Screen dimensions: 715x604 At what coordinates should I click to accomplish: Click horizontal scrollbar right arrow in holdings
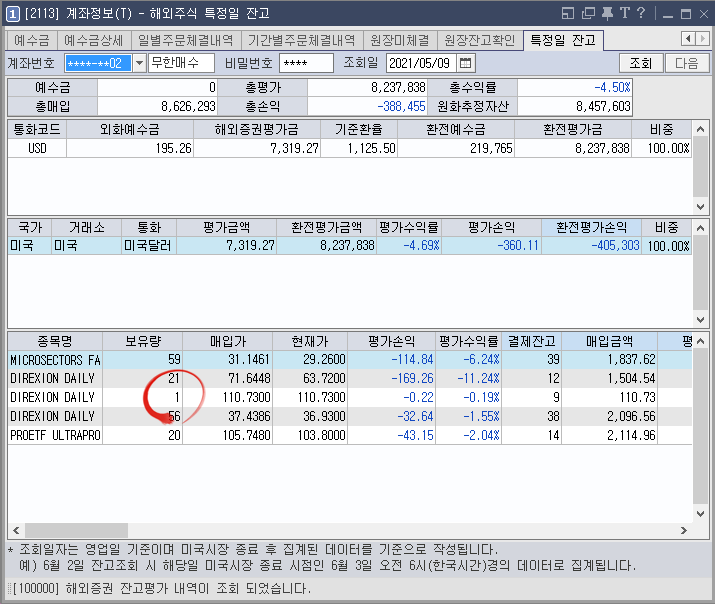[684, 530]
